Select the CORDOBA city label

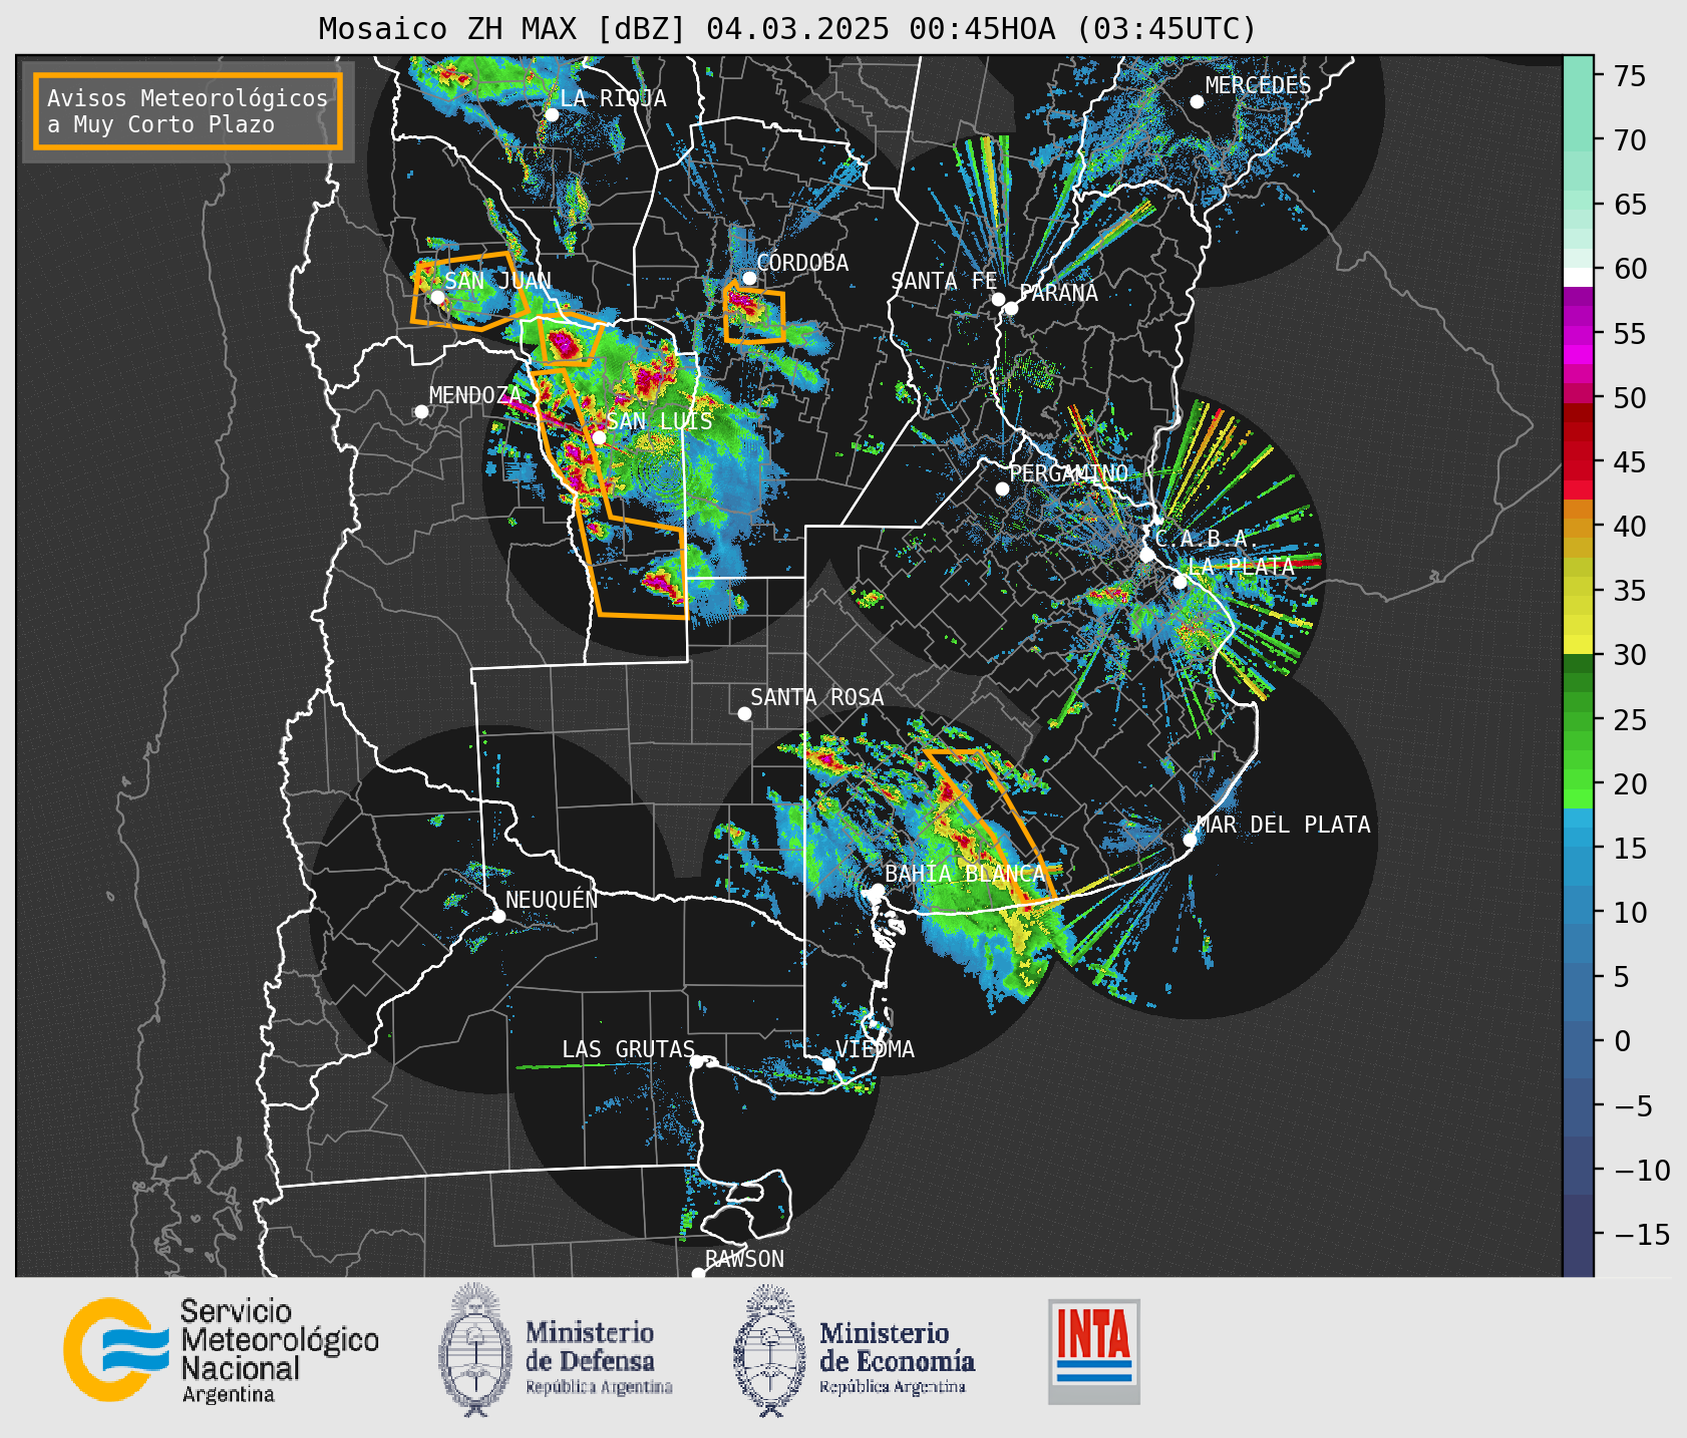802,263
